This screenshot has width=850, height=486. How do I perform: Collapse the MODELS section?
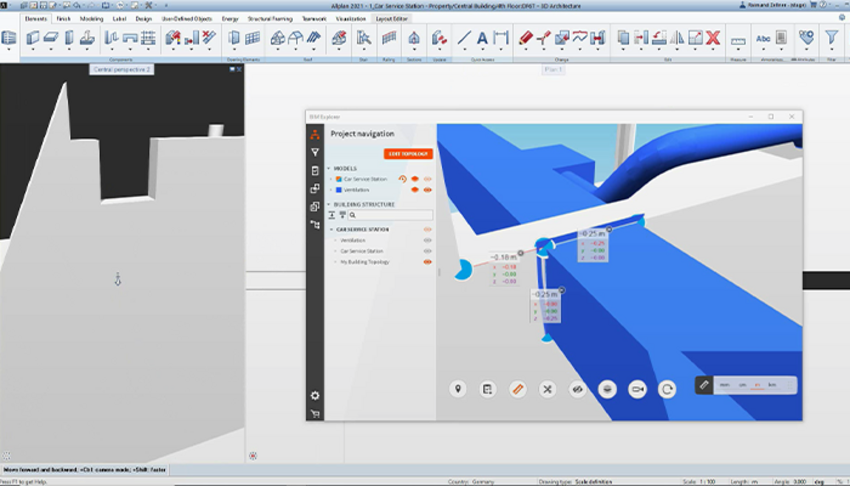coord(327,168)
